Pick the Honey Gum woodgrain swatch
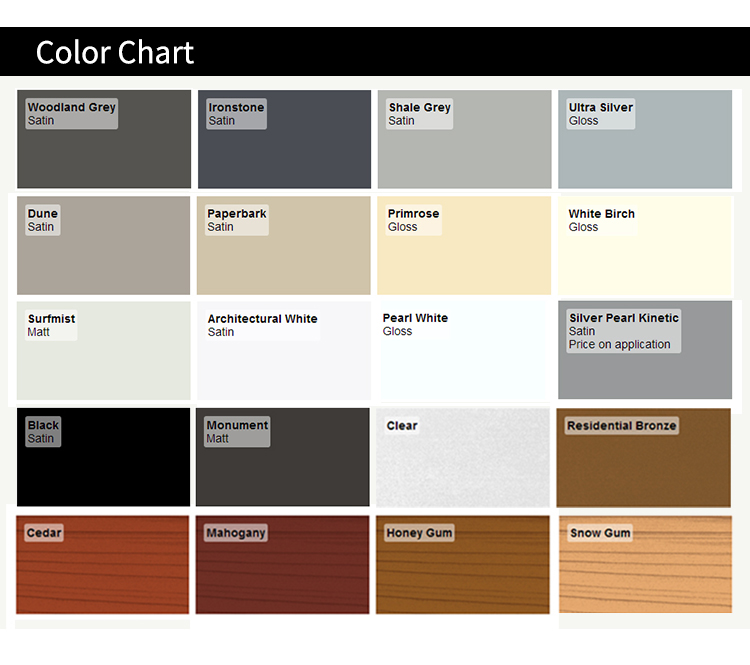 (x=463, y=565)
